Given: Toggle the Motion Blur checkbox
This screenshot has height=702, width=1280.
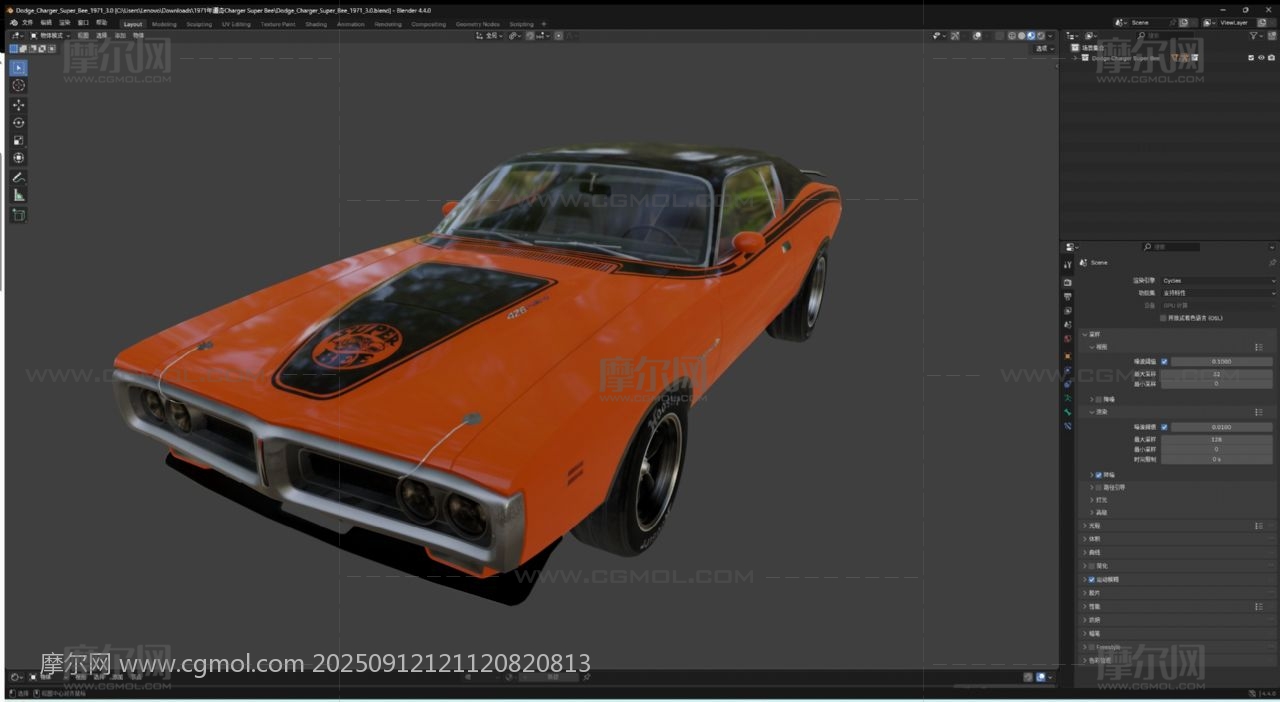Looking at the screenshot, I should pyautogui.click(x=1091, y=579).
